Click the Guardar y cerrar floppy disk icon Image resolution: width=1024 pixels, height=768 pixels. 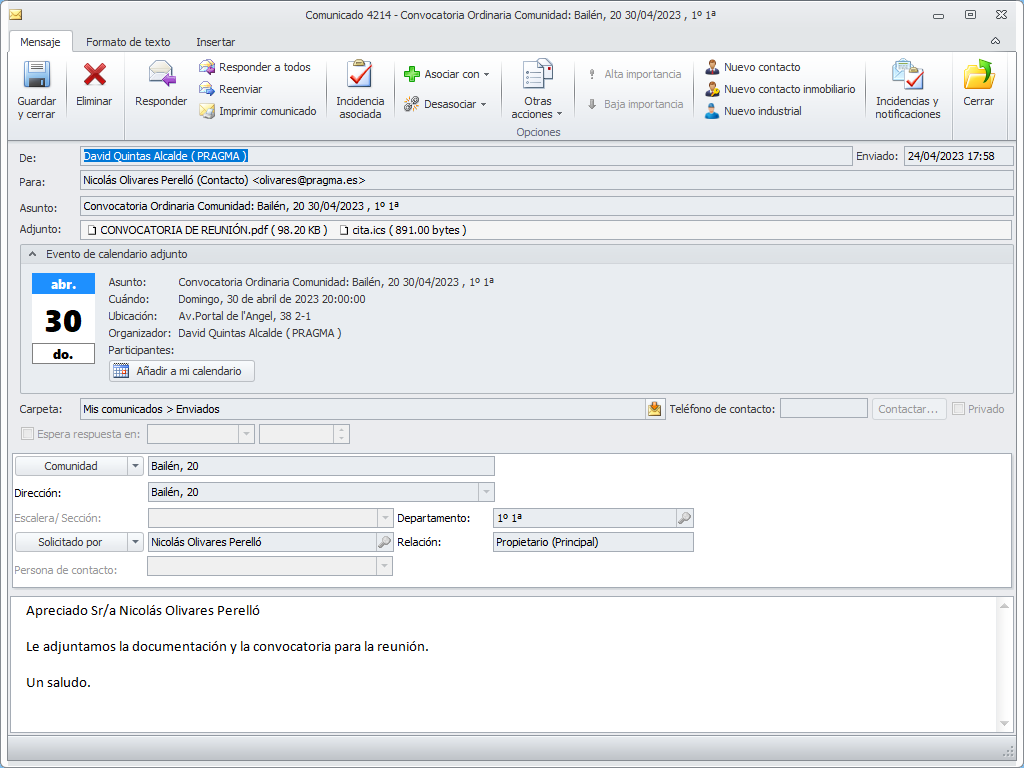point(37,74)
